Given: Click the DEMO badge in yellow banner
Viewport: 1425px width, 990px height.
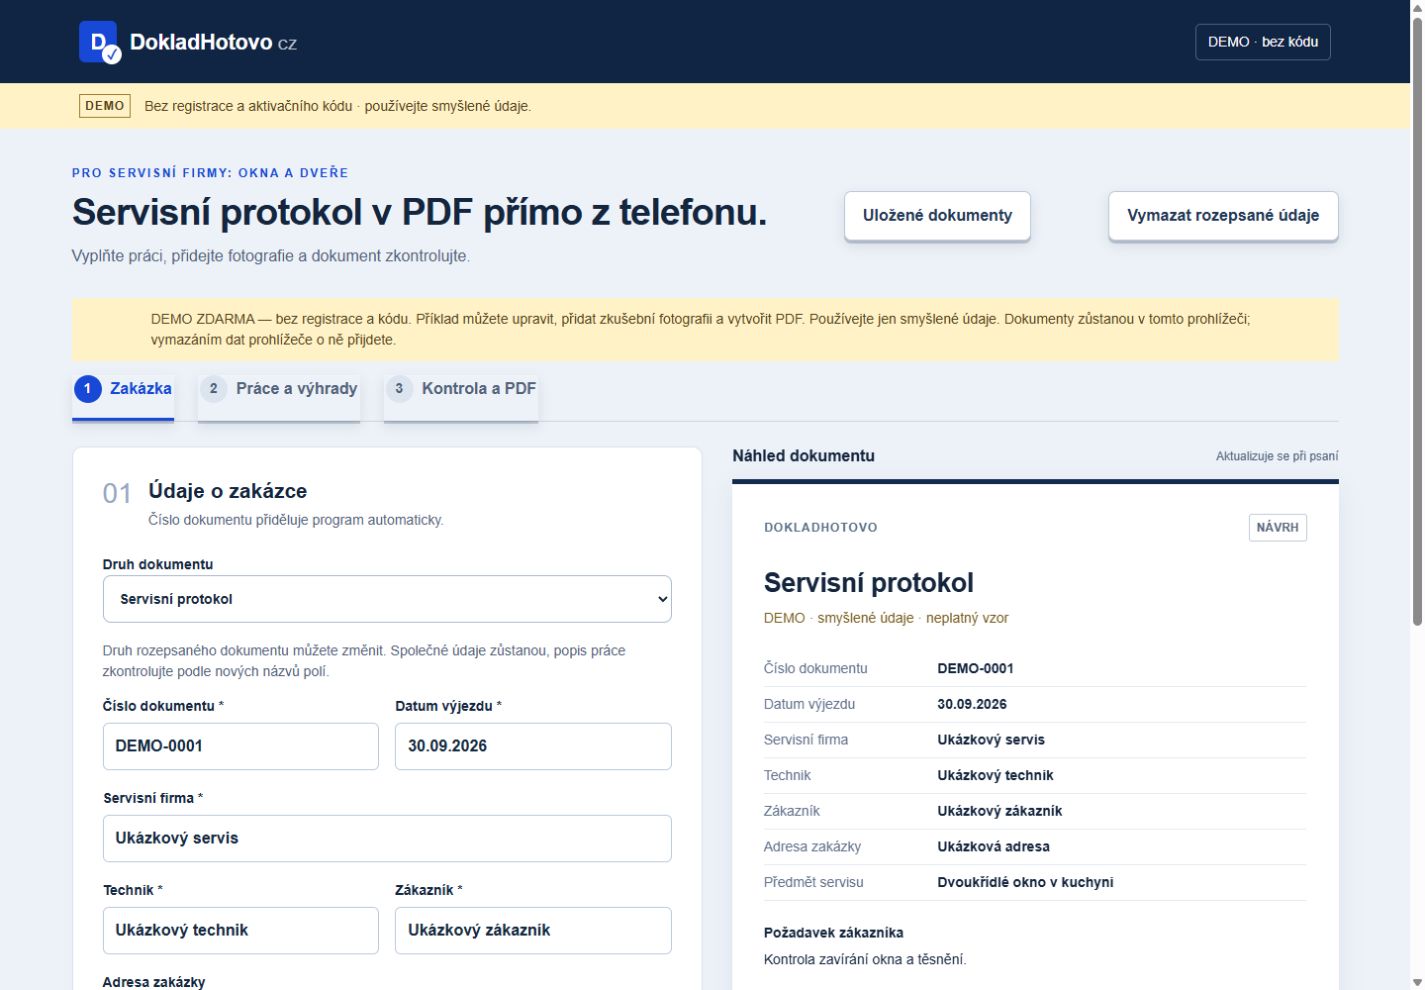Looking at the screenshot, I should pos(105,106).
